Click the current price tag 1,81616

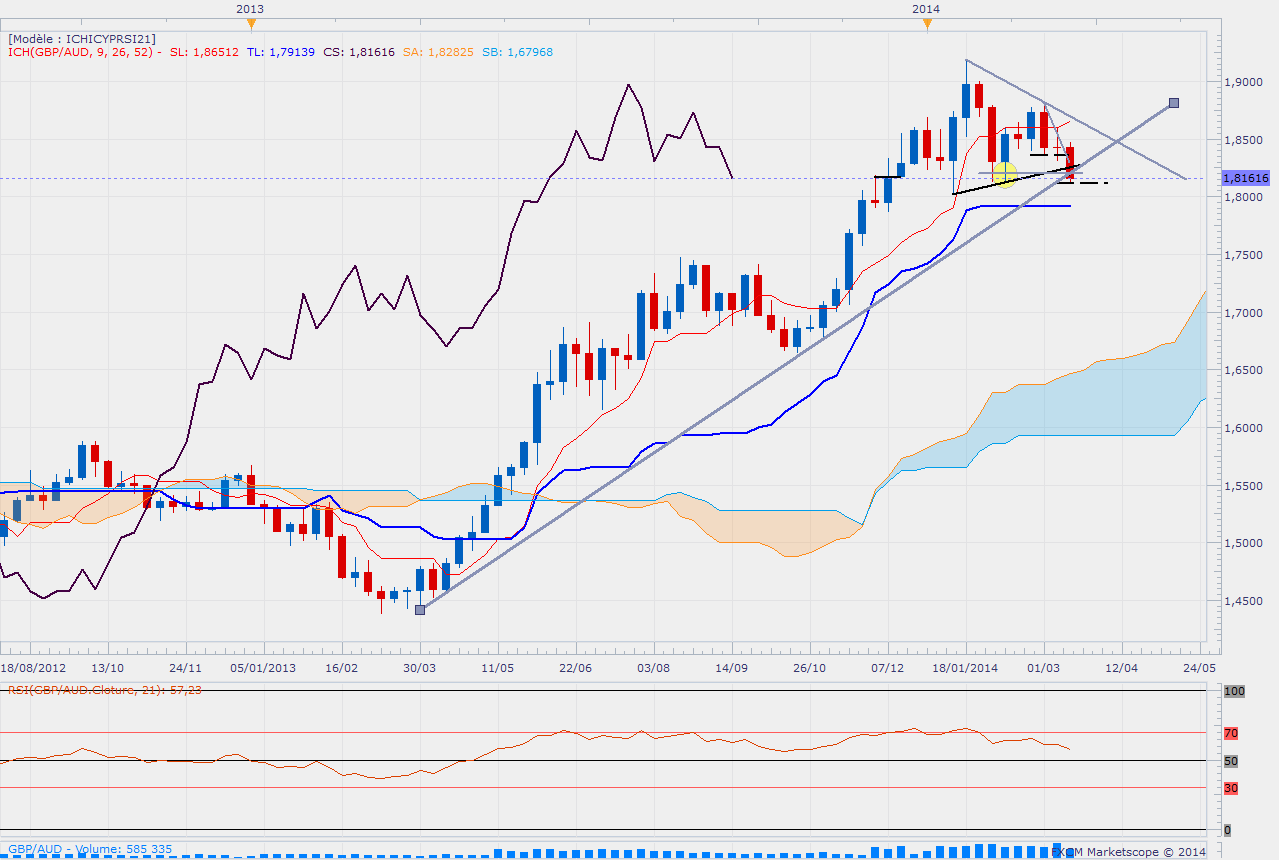click(1245, 178)
